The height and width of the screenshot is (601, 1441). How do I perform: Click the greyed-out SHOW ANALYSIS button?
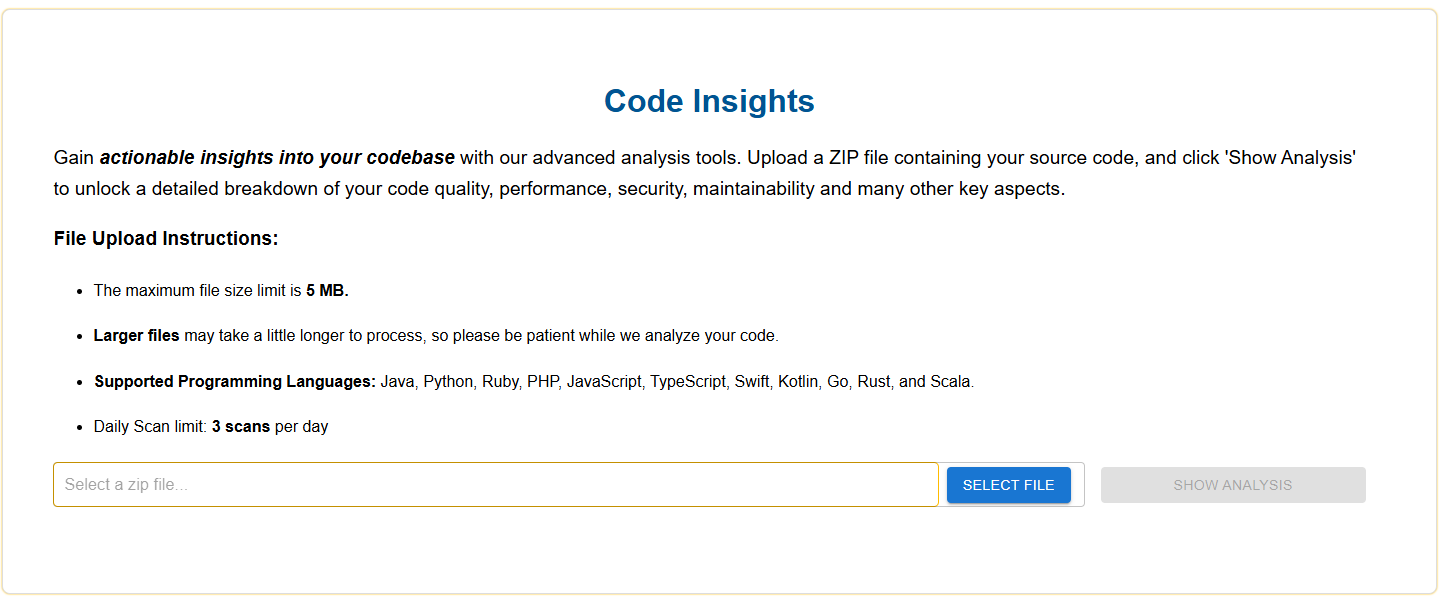coord(1232,485)
